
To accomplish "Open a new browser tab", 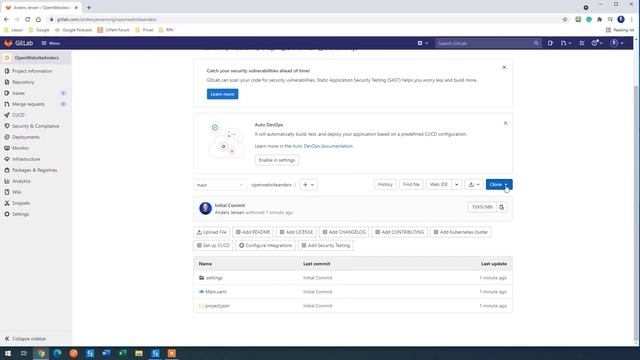I will tap(89, 7).
